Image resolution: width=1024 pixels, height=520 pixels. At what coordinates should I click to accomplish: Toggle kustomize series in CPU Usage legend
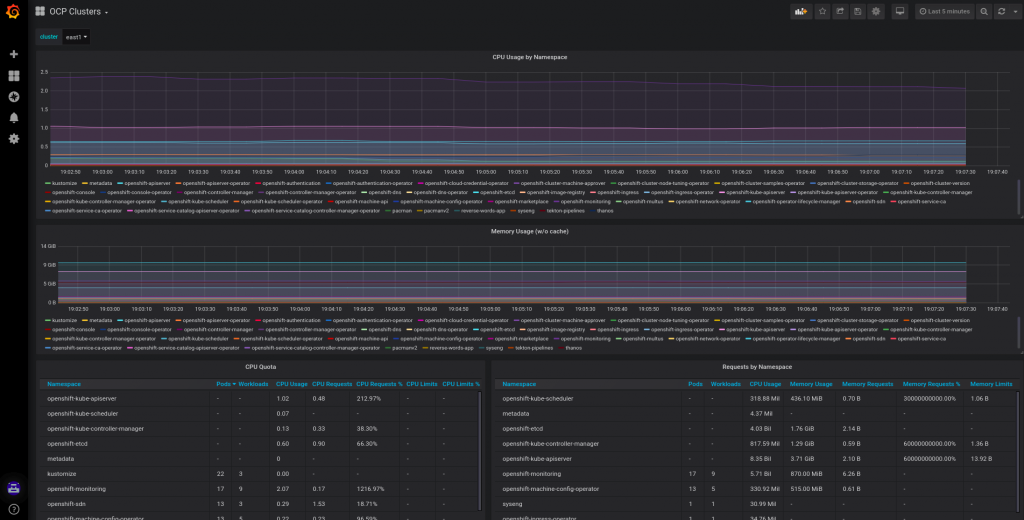pyautogui.click(x=64, y=183)
